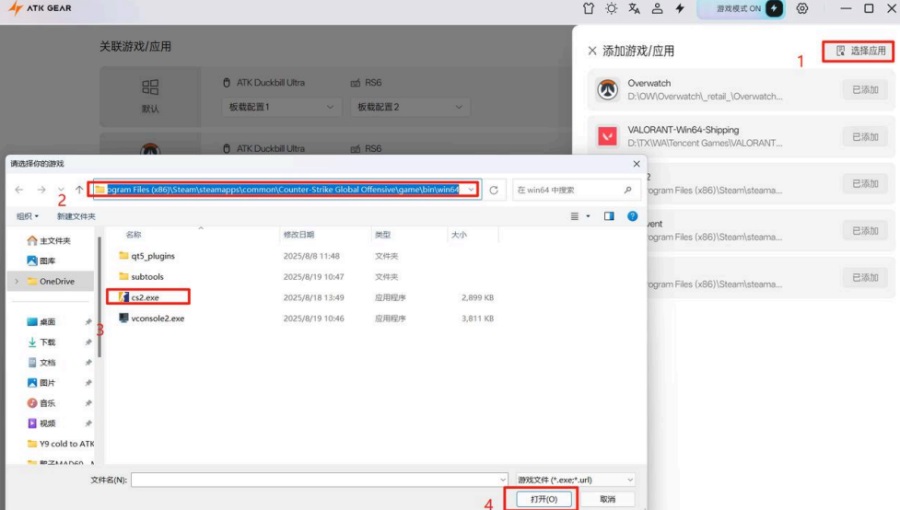
Task: Select OneDrive in the sidebar
Action: (51, 282)
